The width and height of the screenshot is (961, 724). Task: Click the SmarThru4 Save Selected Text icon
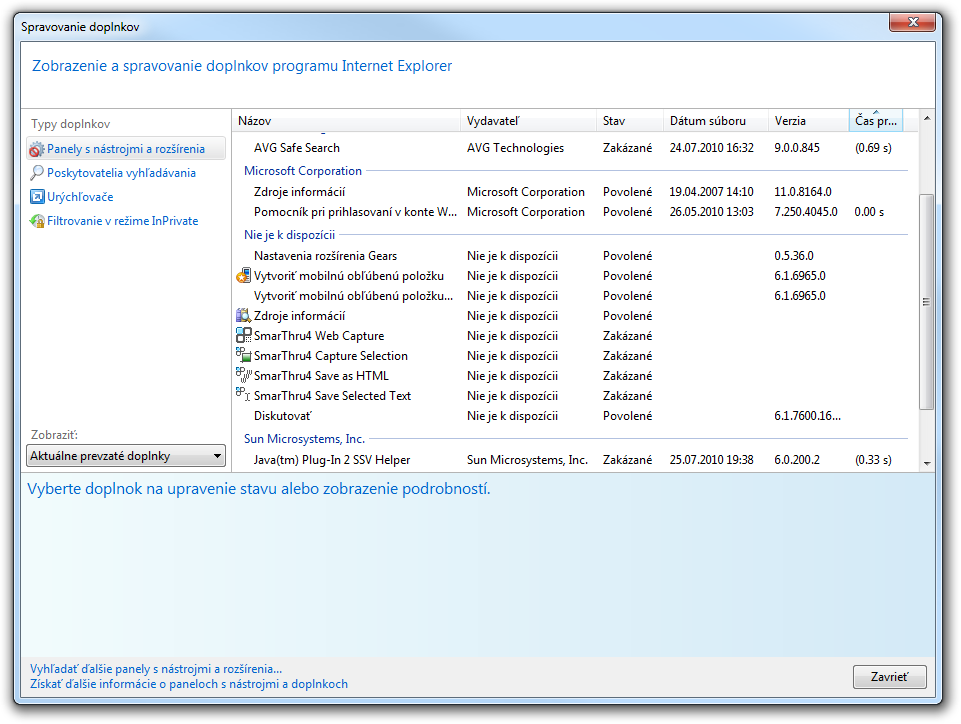point(243,396)
